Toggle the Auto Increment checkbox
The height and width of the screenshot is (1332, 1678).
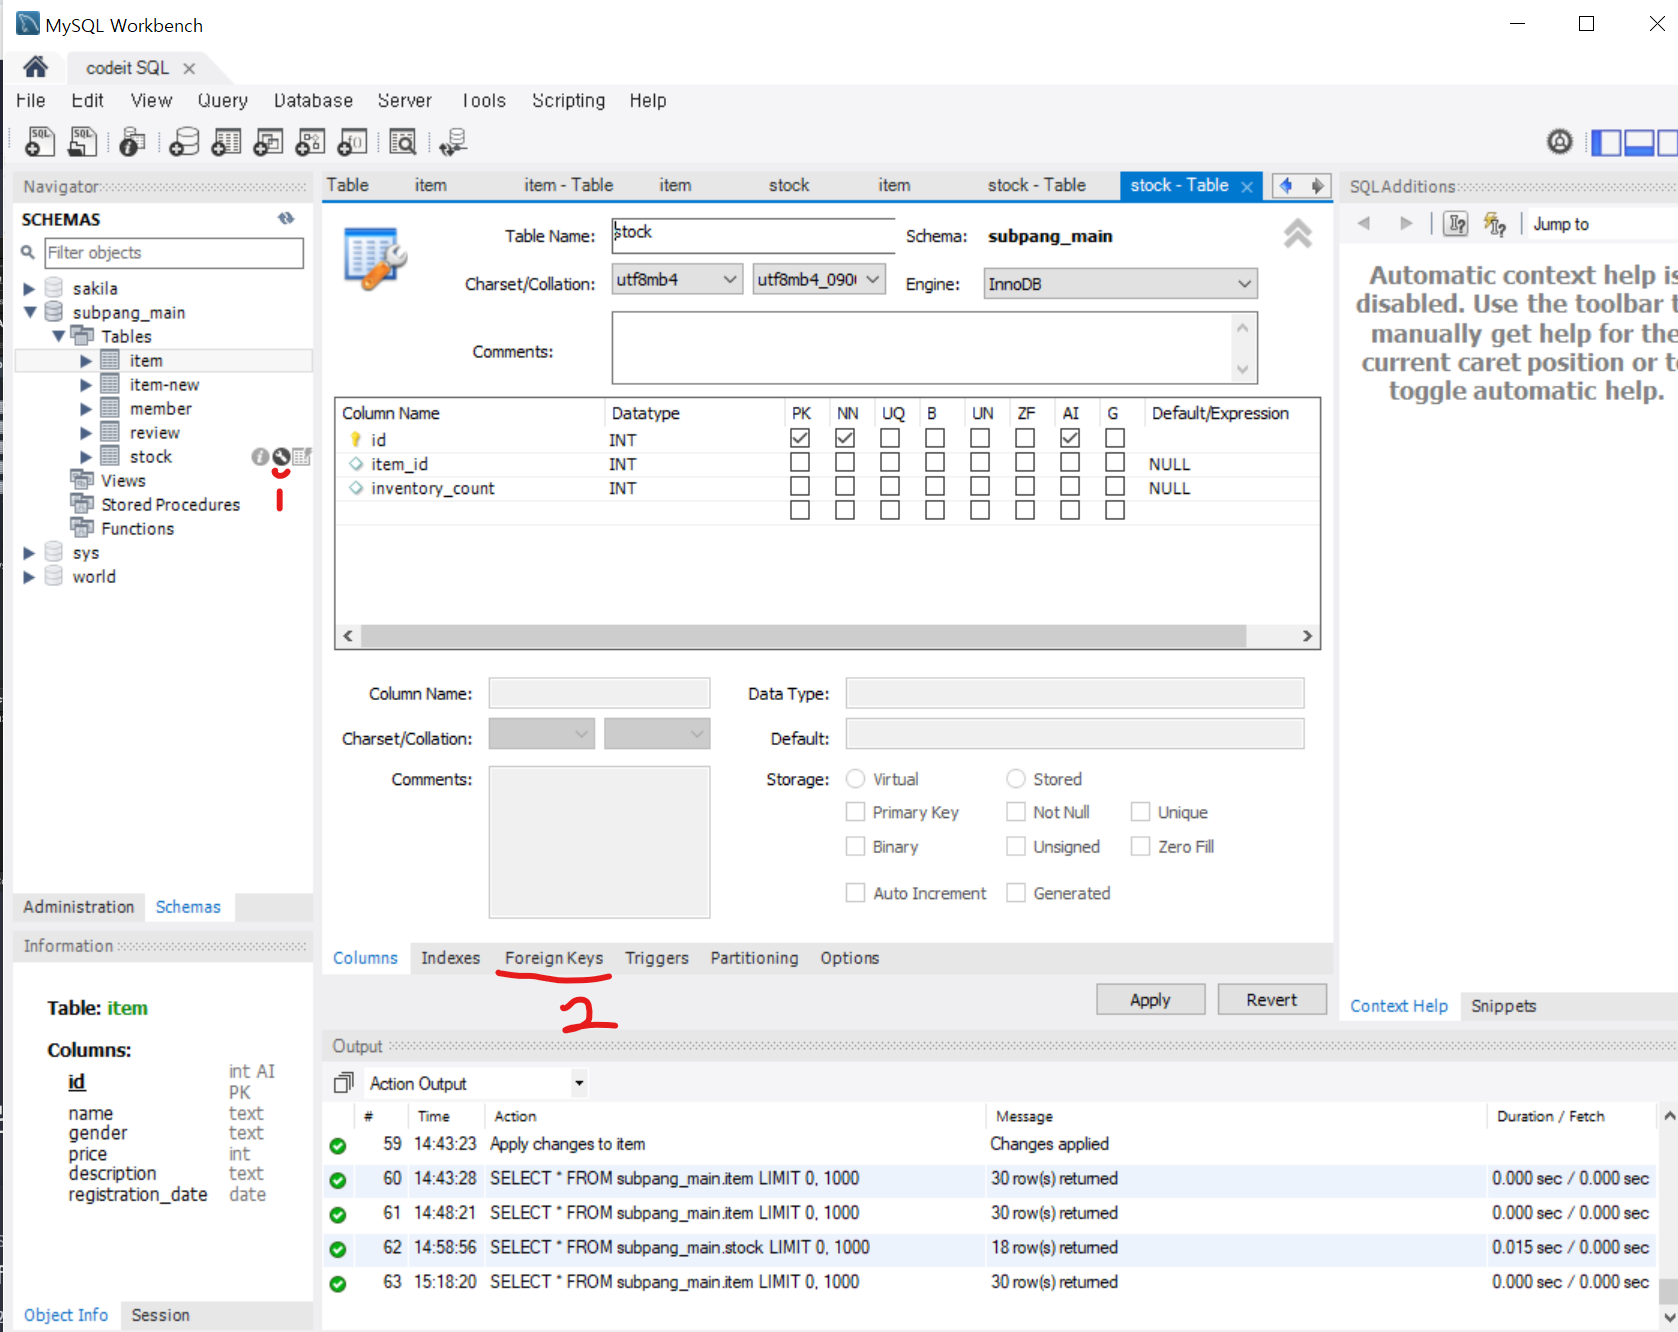click(x=855, y=893)
